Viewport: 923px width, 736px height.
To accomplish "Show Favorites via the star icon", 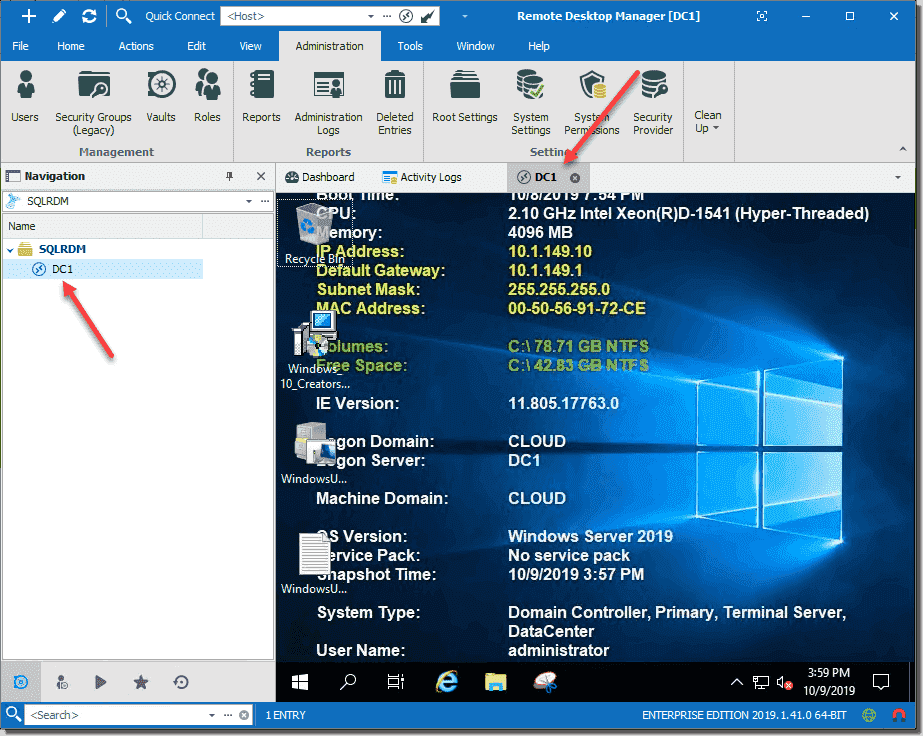I will click(x=140, y=681).
